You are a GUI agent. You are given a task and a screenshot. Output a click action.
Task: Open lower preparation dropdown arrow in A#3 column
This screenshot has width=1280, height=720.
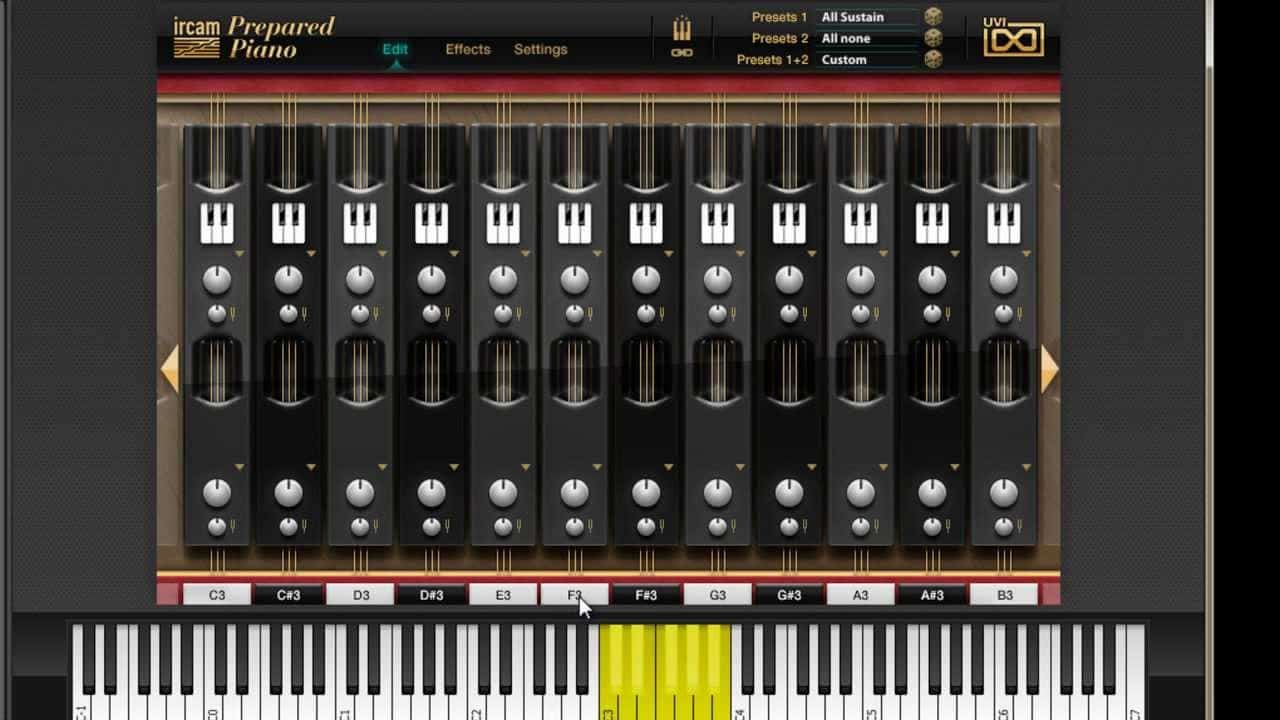coord(955,467)
